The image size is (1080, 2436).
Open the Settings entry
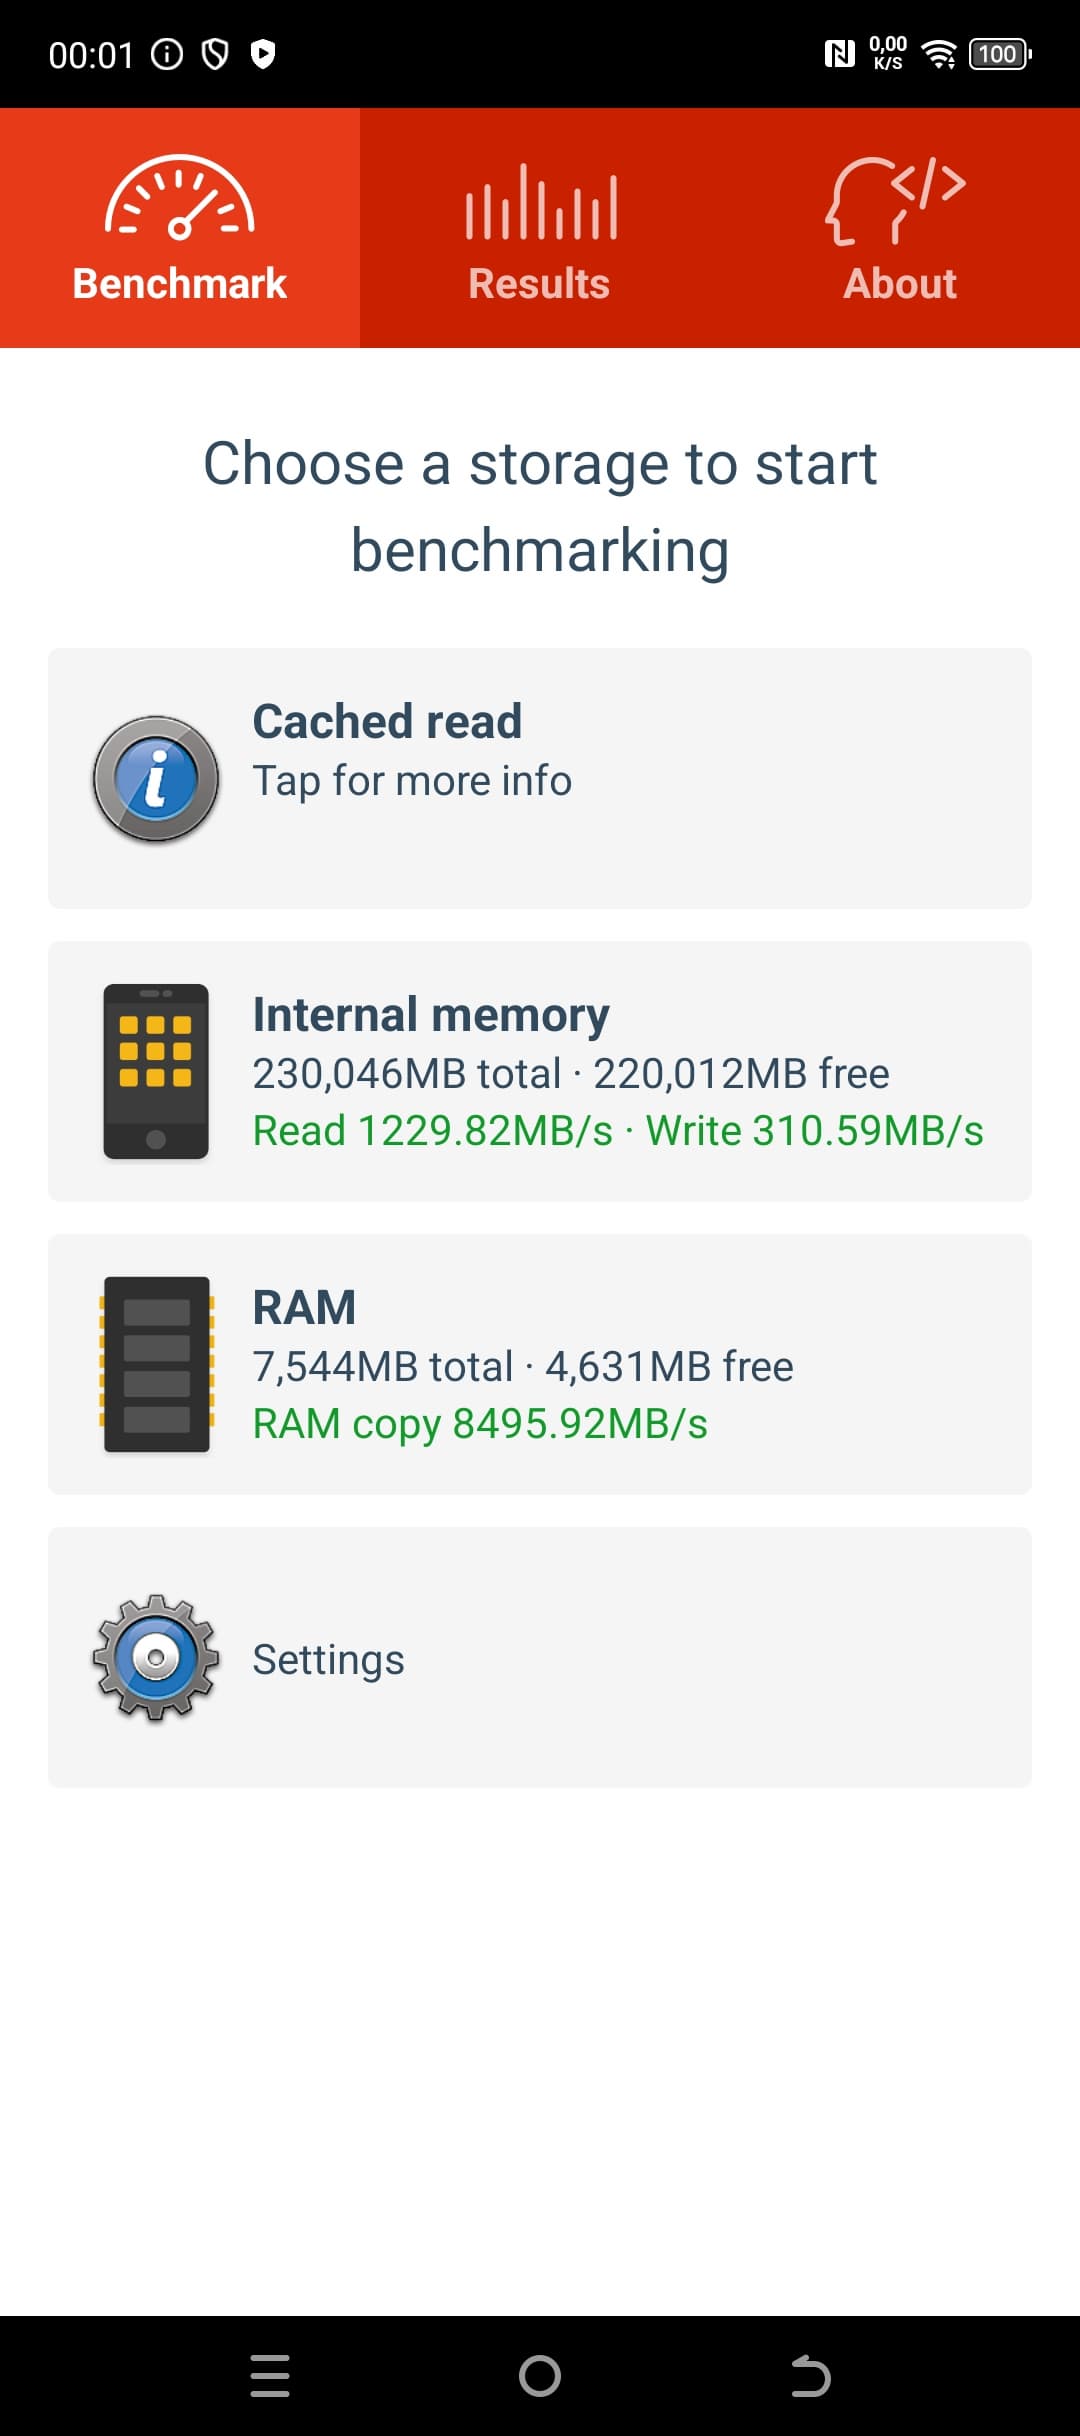tap(540, 1657)
